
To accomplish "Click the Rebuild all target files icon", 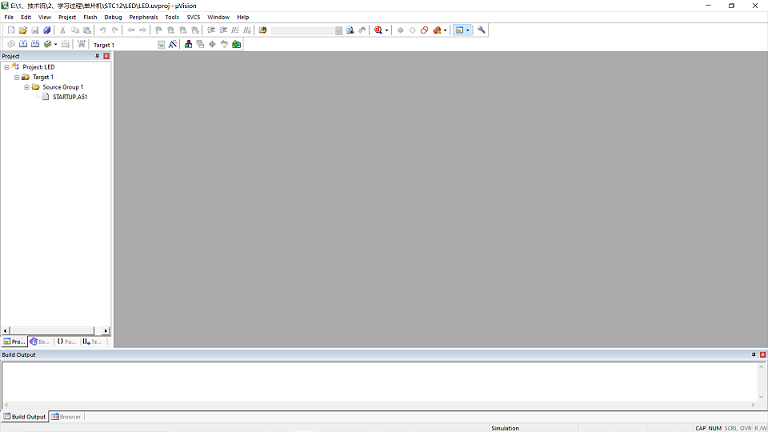I will 35,44.
